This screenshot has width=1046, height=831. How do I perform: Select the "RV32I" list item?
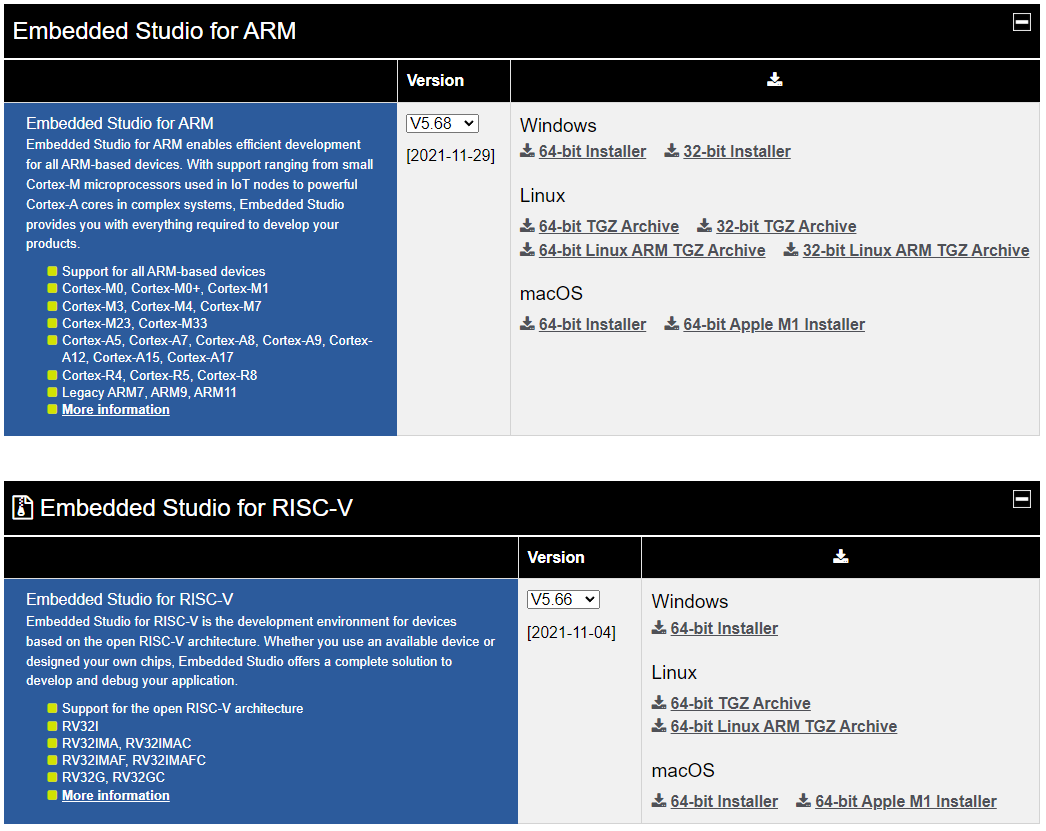tap(80, 726)
